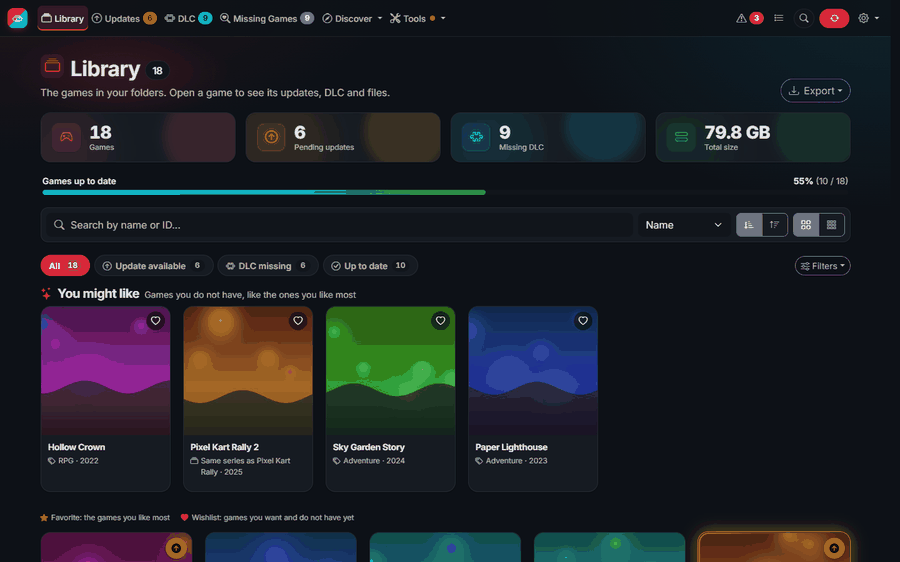Image resolution: width=900 pixels, height=562 pixels.
Task: Click the Hollow Crown title text
Action: click(x=76, y=447)
